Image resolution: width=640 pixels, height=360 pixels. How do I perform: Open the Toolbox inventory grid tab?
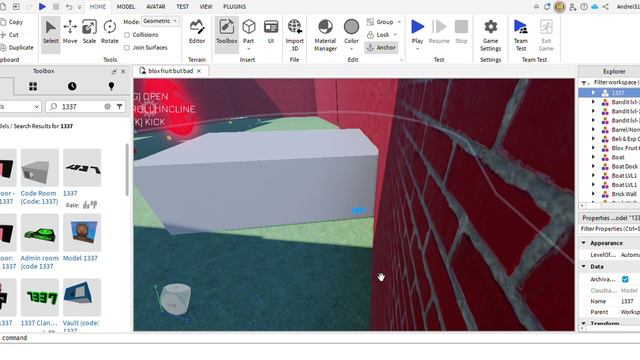click(x=33, y=86)
